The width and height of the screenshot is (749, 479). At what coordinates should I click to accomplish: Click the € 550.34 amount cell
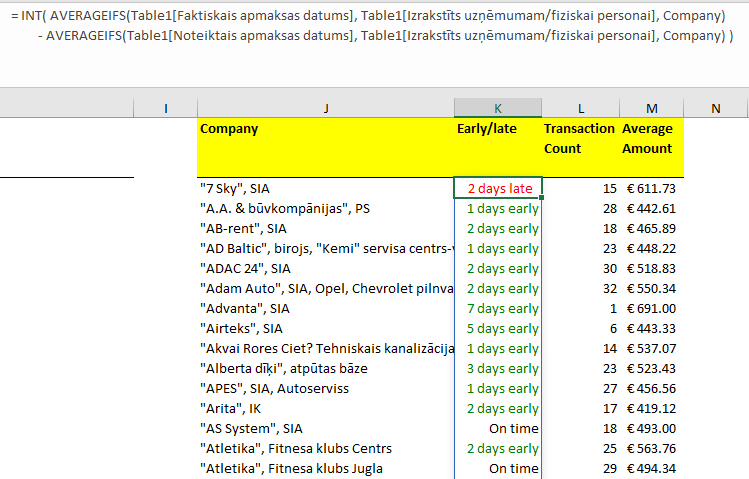pyautogui.click(x=652, y=288)
